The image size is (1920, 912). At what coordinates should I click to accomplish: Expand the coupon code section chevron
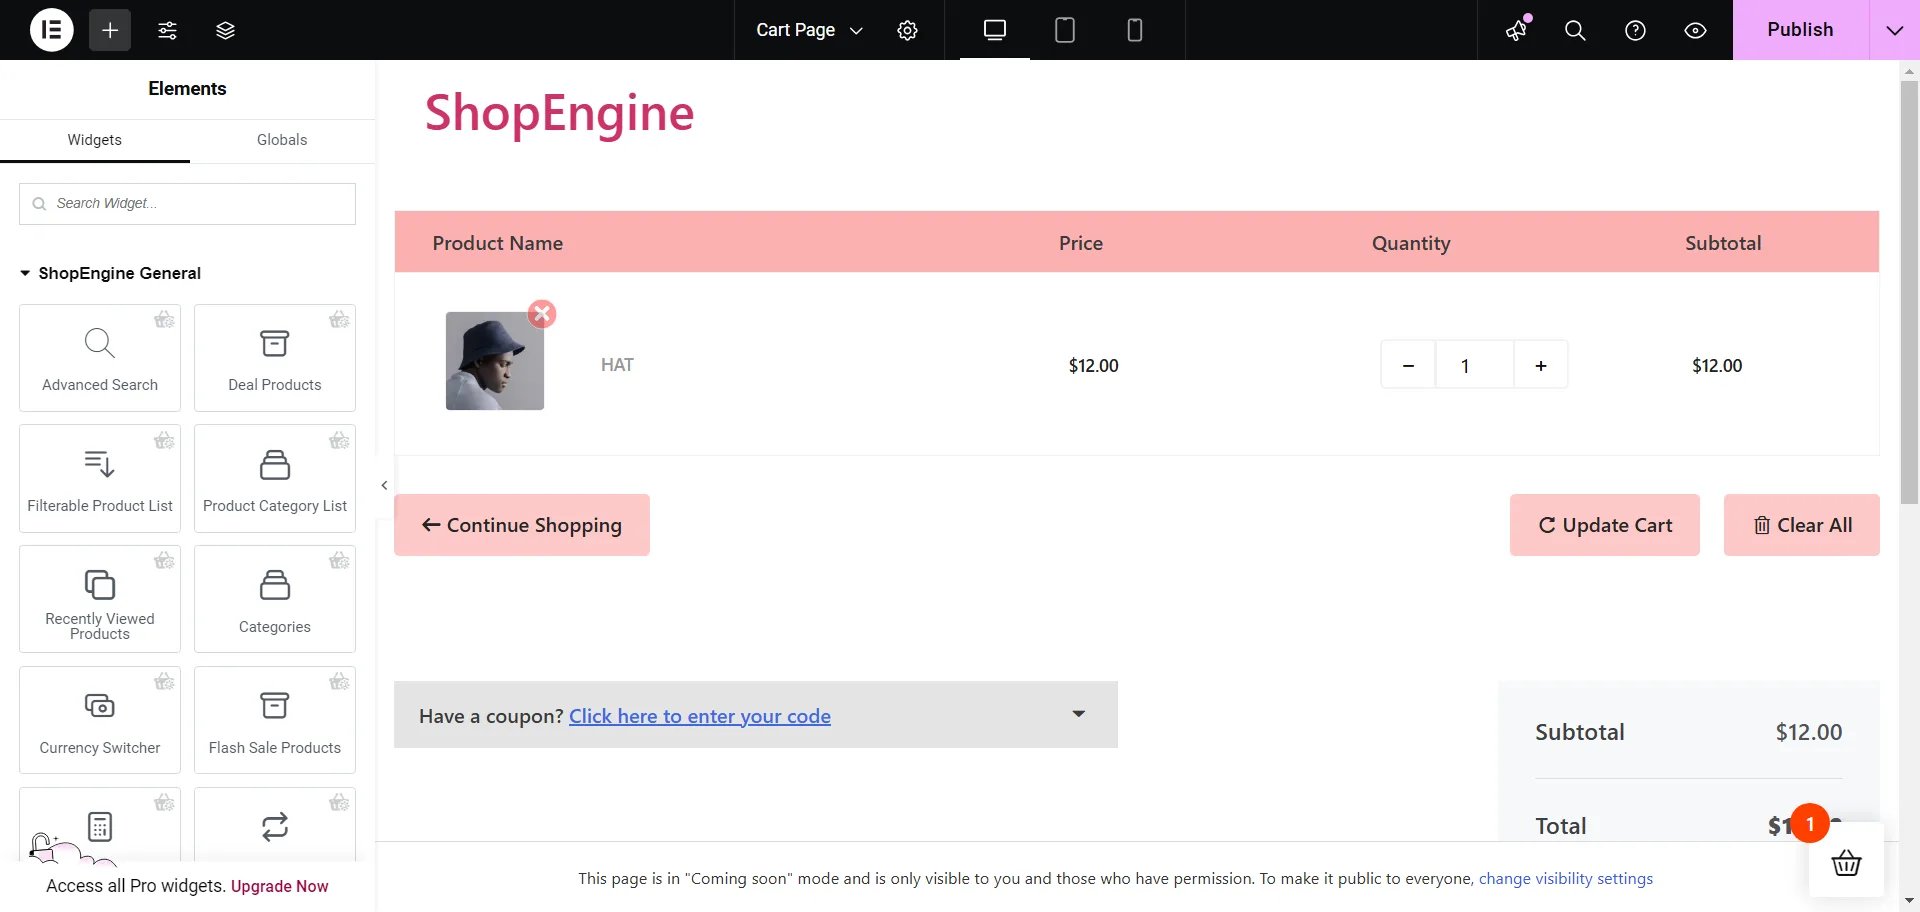click(1079, 714)
